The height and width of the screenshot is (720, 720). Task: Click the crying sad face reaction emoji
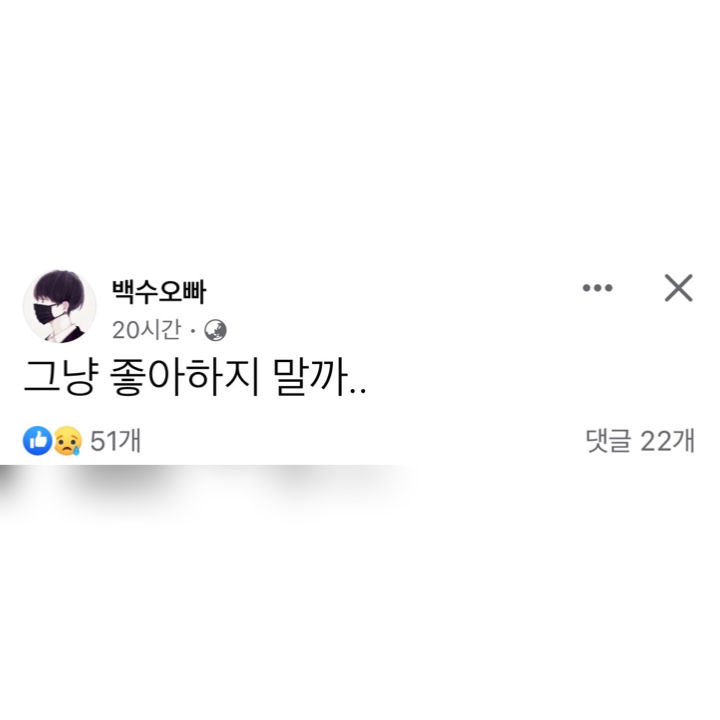point(68,441)
